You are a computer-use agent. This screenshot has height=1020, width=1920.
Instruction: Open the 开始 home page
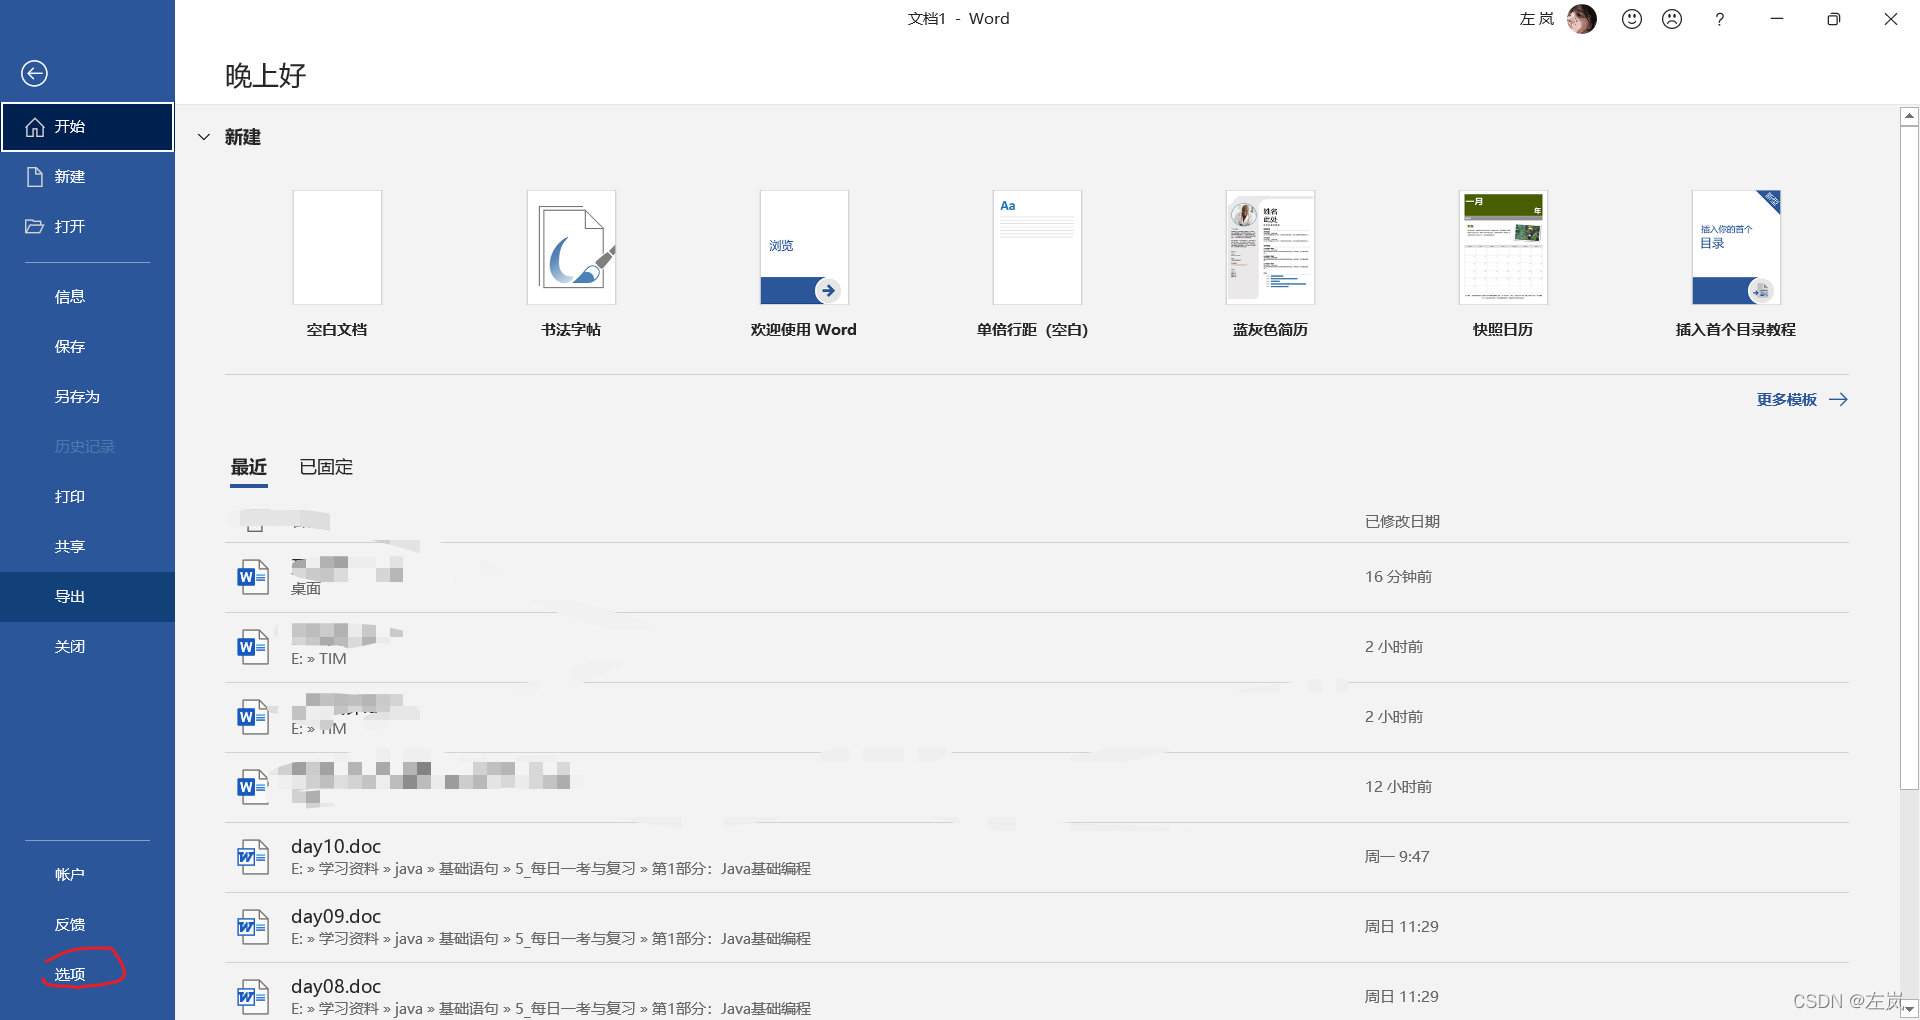(87, 127)
